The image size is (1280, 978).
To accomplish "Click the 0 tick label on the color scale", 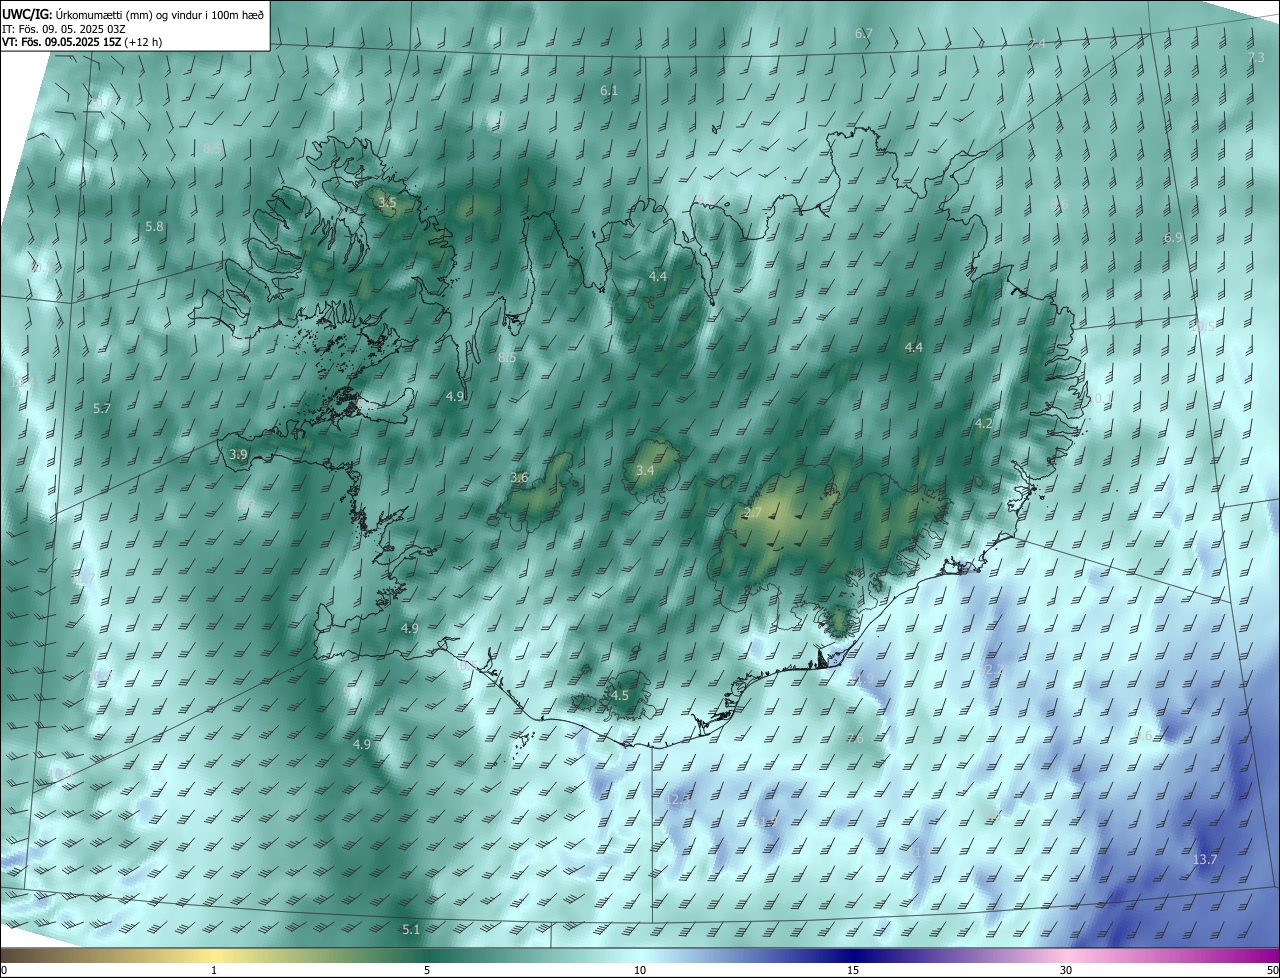I will point(3,970).
